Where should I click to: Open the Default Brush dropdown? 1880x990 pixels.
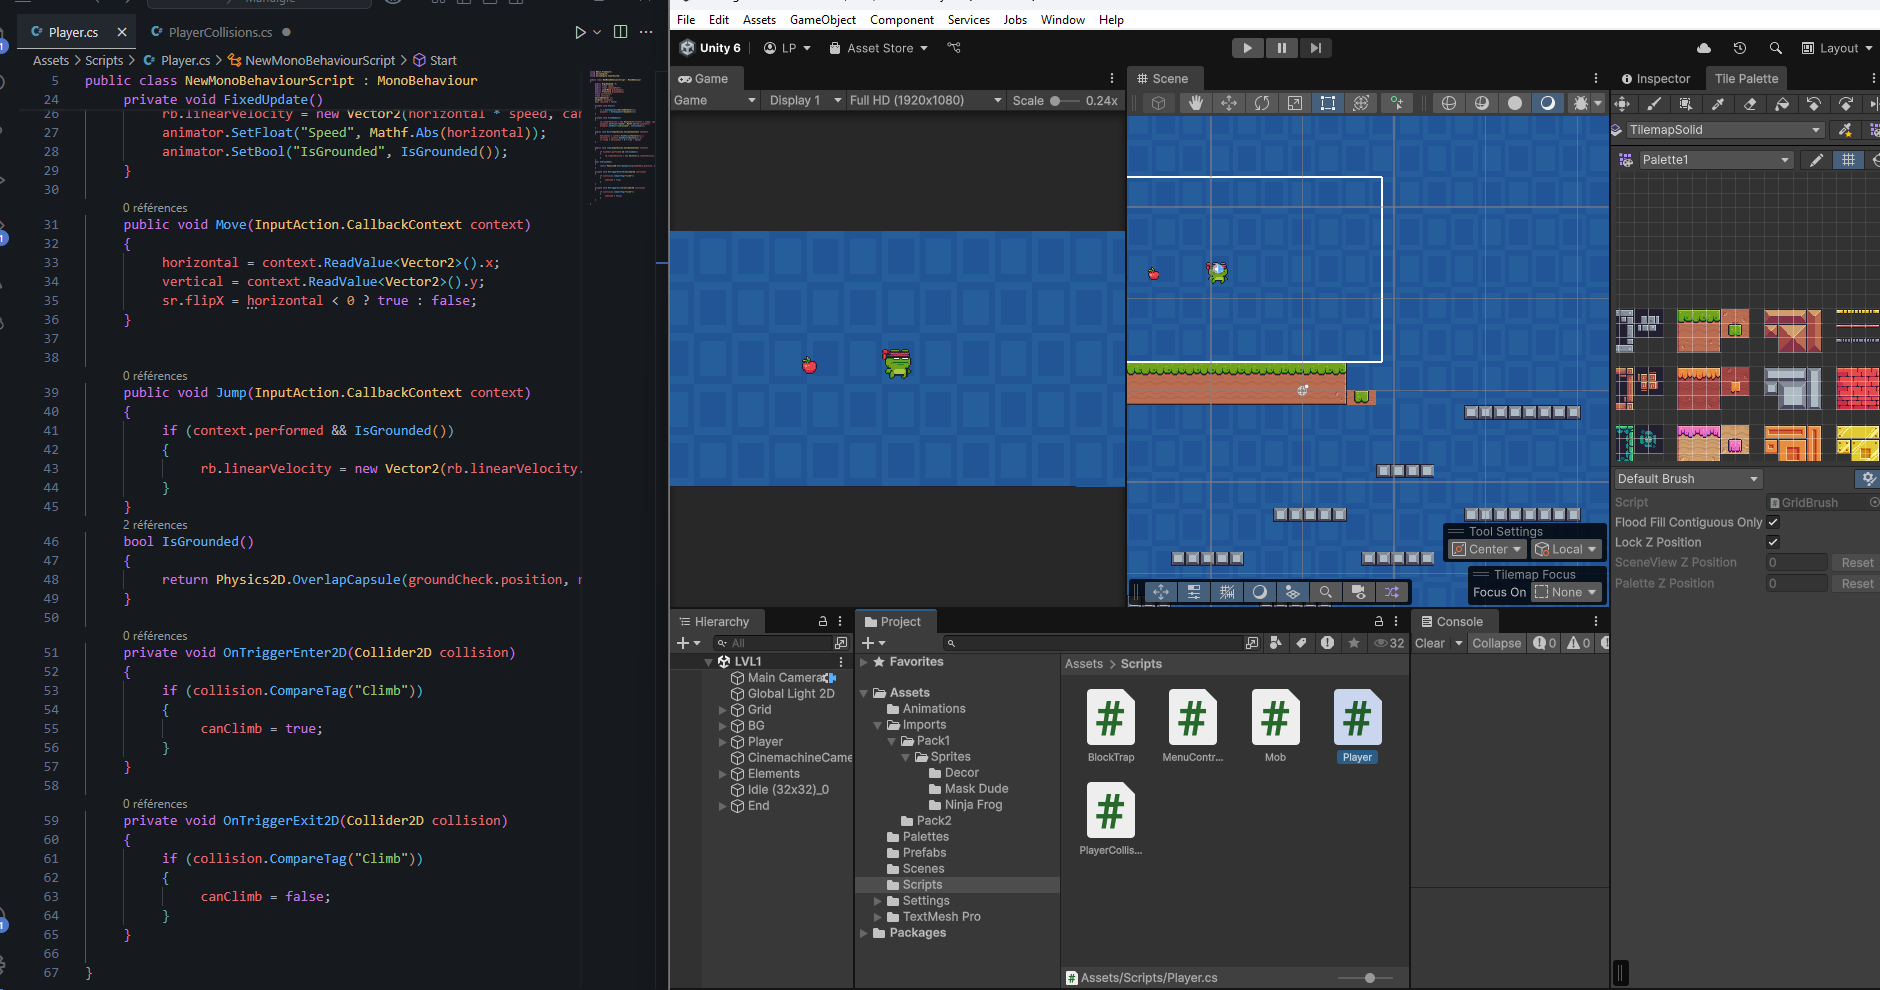pos(1688,479)
